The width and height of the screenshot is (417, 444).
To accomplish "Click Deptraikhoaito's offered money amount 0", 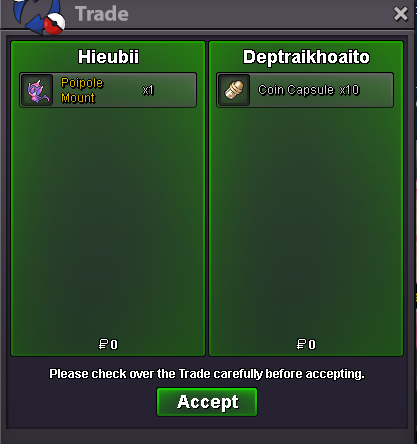I will click(x=312, y=344).
